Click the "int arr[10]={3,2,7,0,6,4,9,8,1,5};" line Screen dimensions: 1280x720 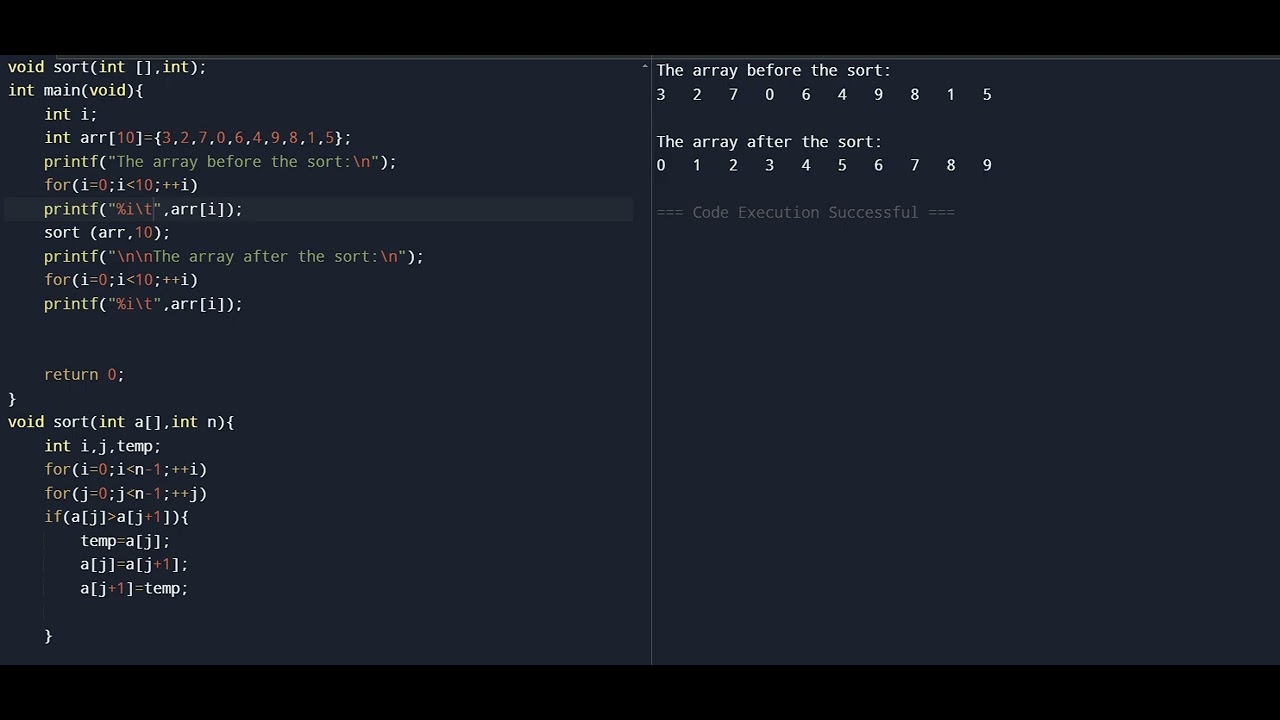pyautogui.click(x=198, y=138)
